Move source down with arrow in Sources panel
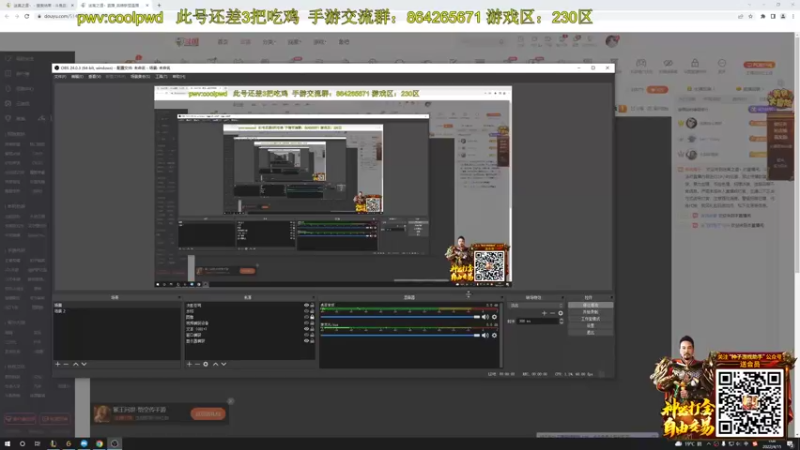Viewport: 800px width, 450px height. click(x=223, y=364)
